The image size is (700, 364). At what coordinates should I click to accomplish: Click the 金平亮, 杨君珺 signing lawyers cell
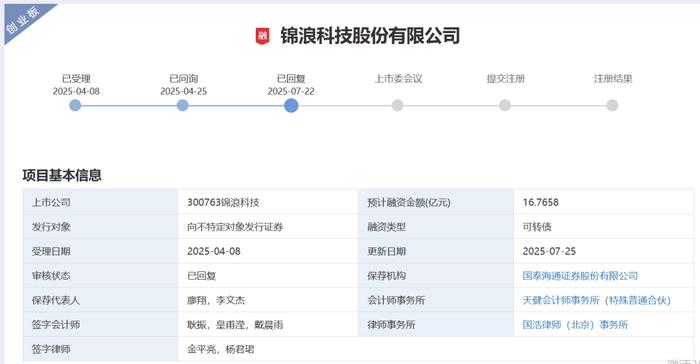point(436,349)
